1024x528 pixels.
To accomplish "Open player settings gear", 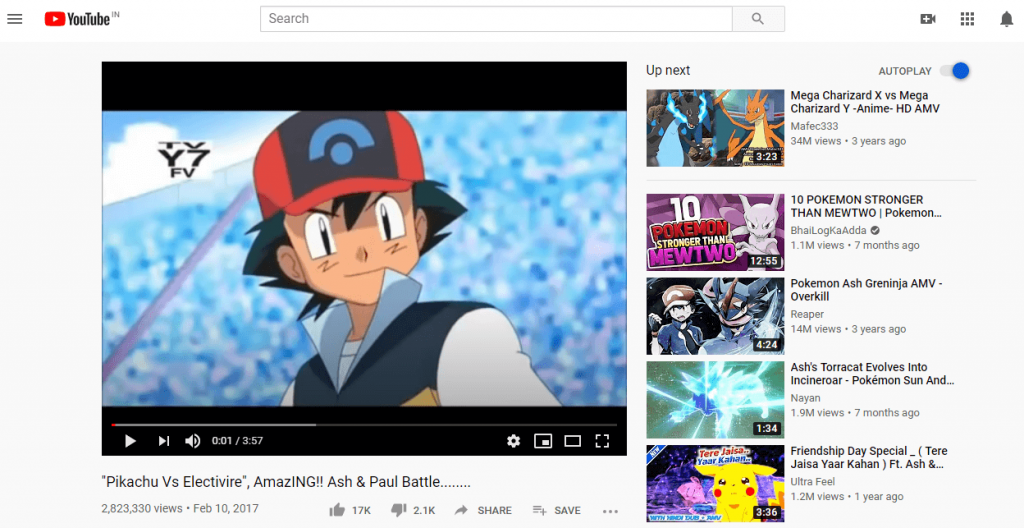I will [x=513, y=441].
